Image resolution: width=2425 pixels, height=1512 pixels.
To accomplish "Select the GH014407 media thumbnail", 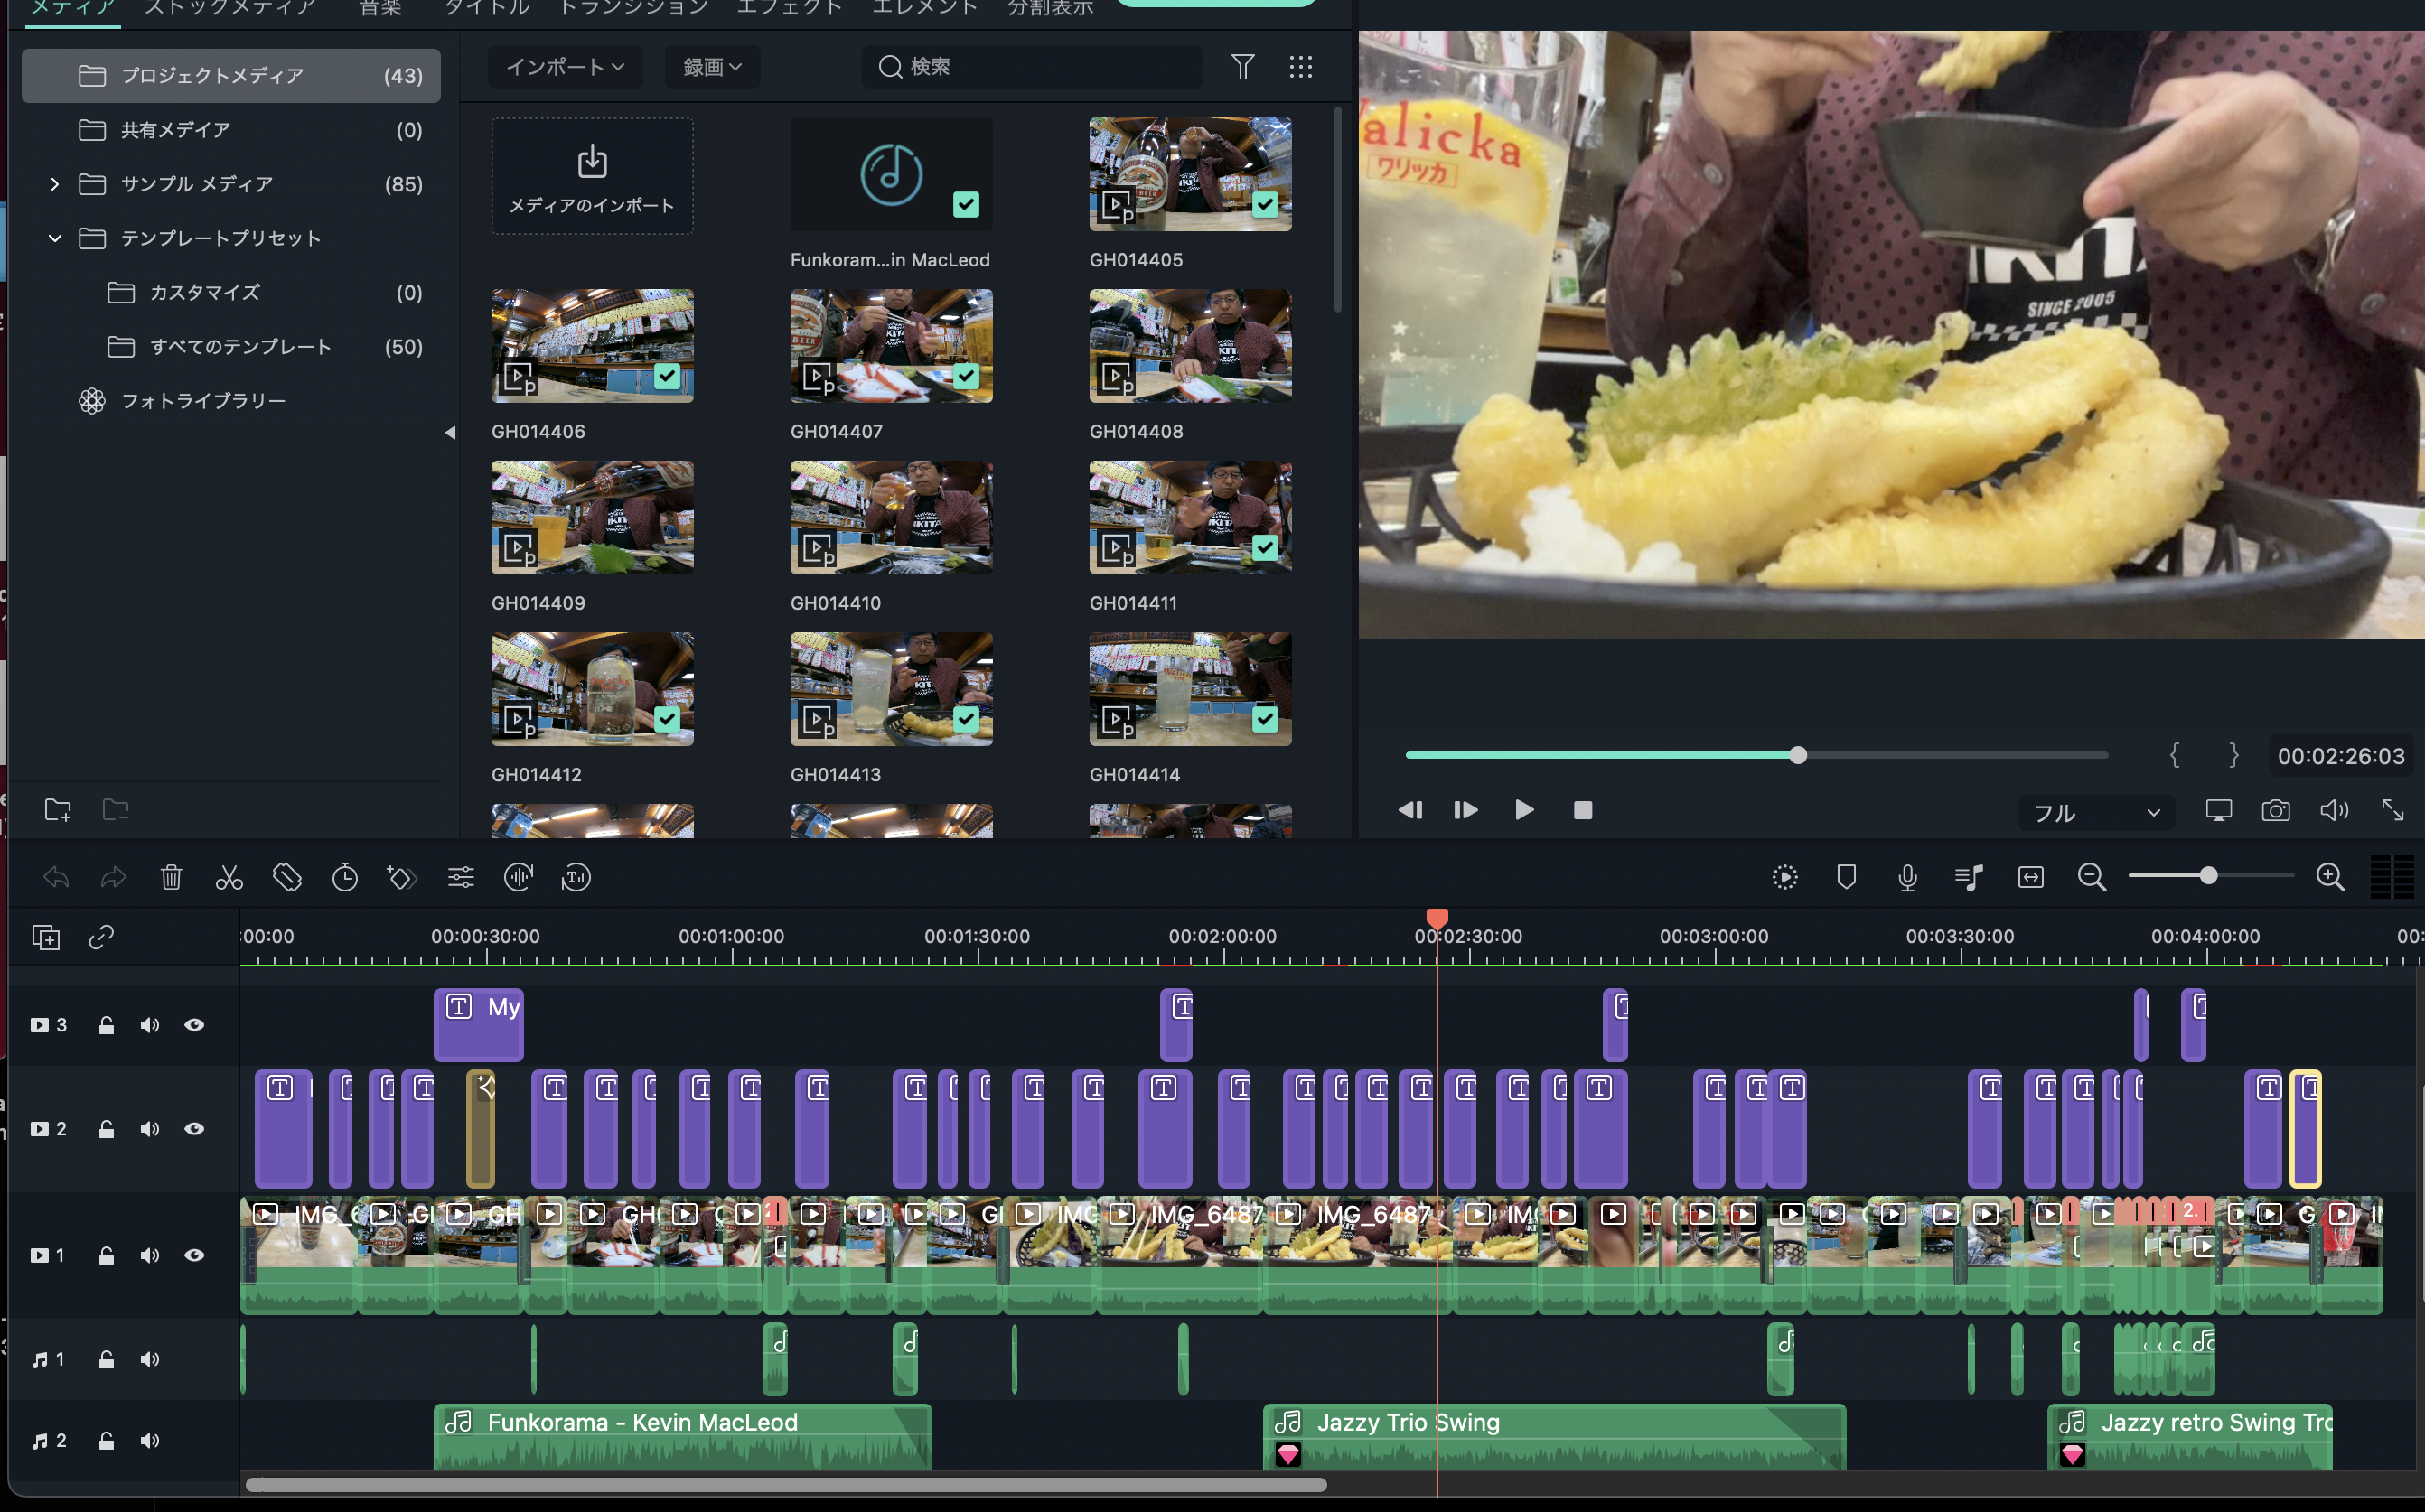I will coord(891,346).
